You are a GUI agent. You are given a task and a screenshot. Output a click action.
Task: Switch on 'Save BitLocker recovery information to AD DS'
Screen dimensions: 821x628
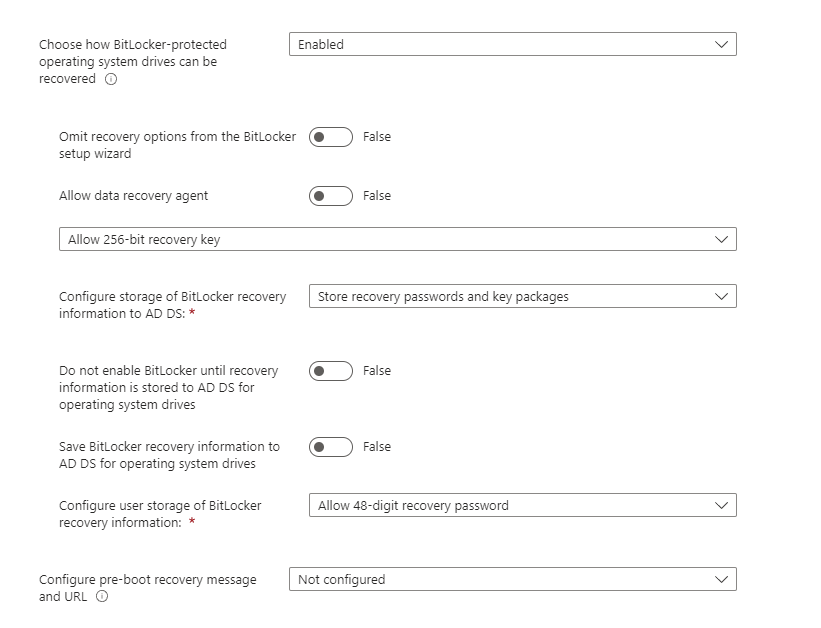click(331, 447)
